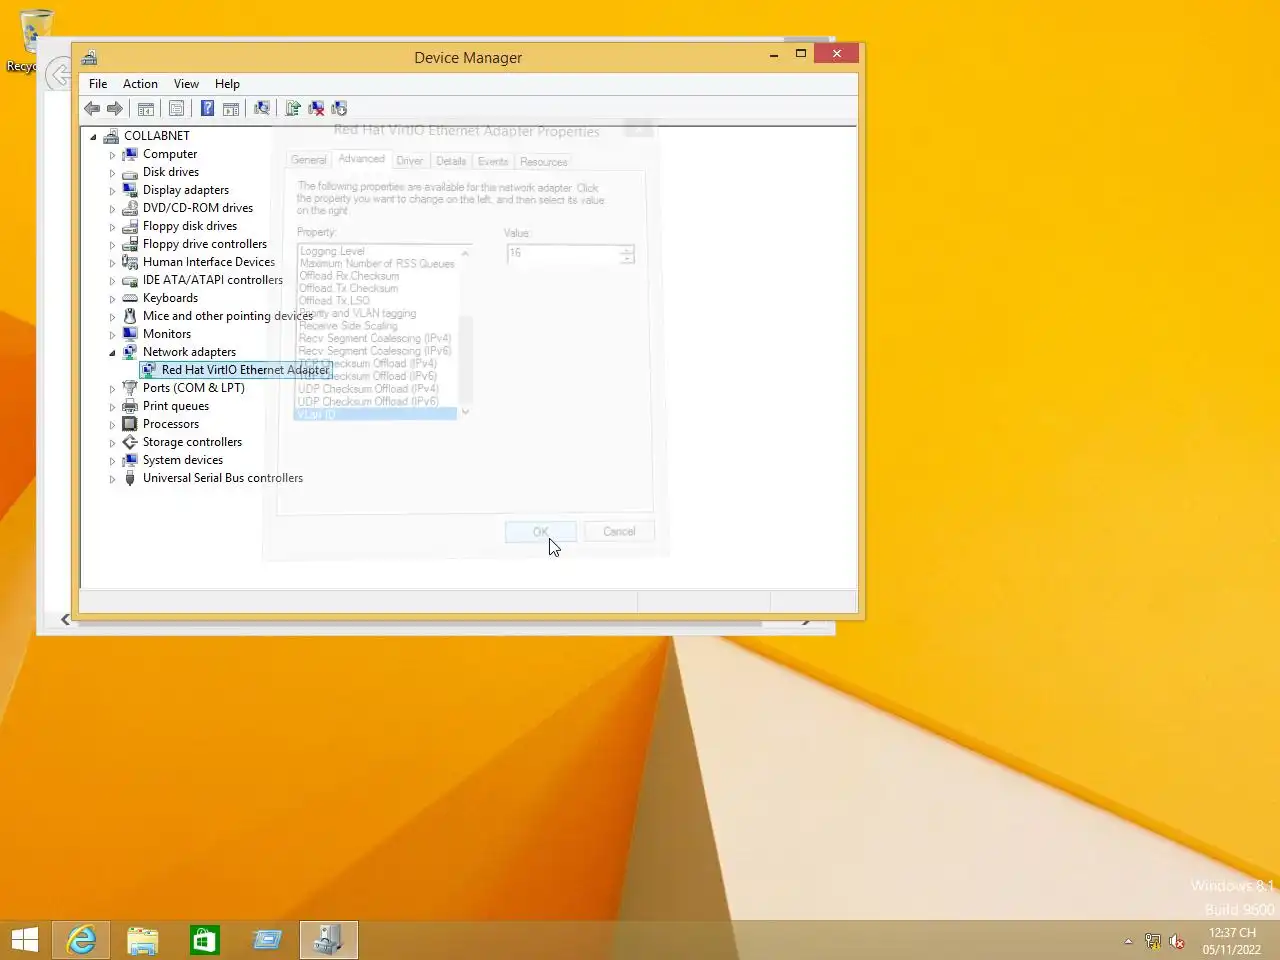Click the Update Driver Software toolbar icon

(x=293, y=108)
